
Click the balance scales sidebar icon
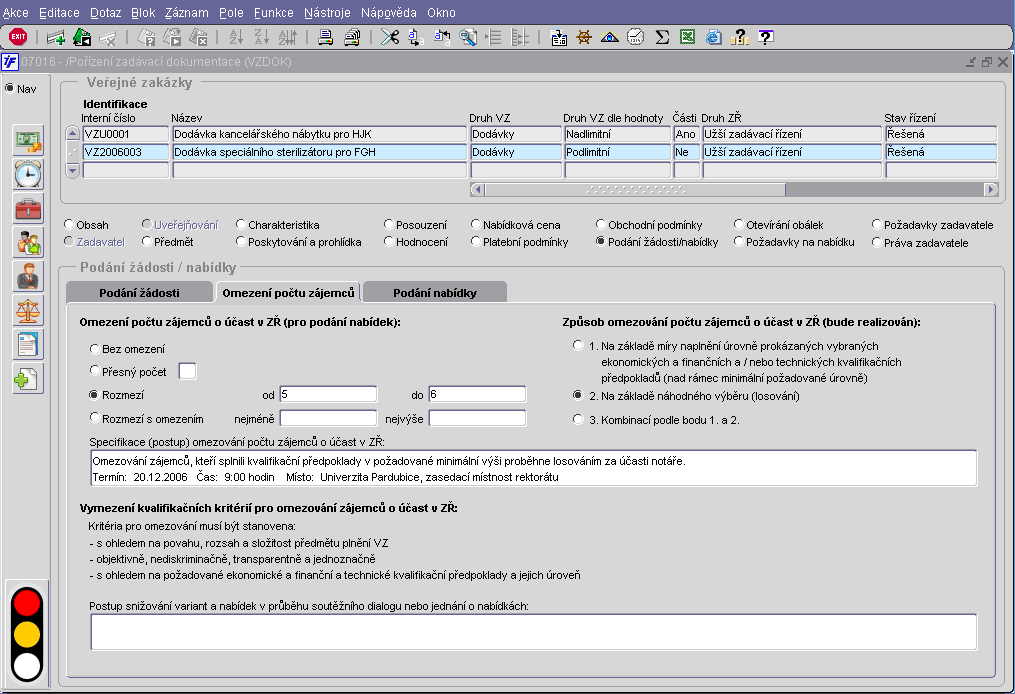(28, 310)
